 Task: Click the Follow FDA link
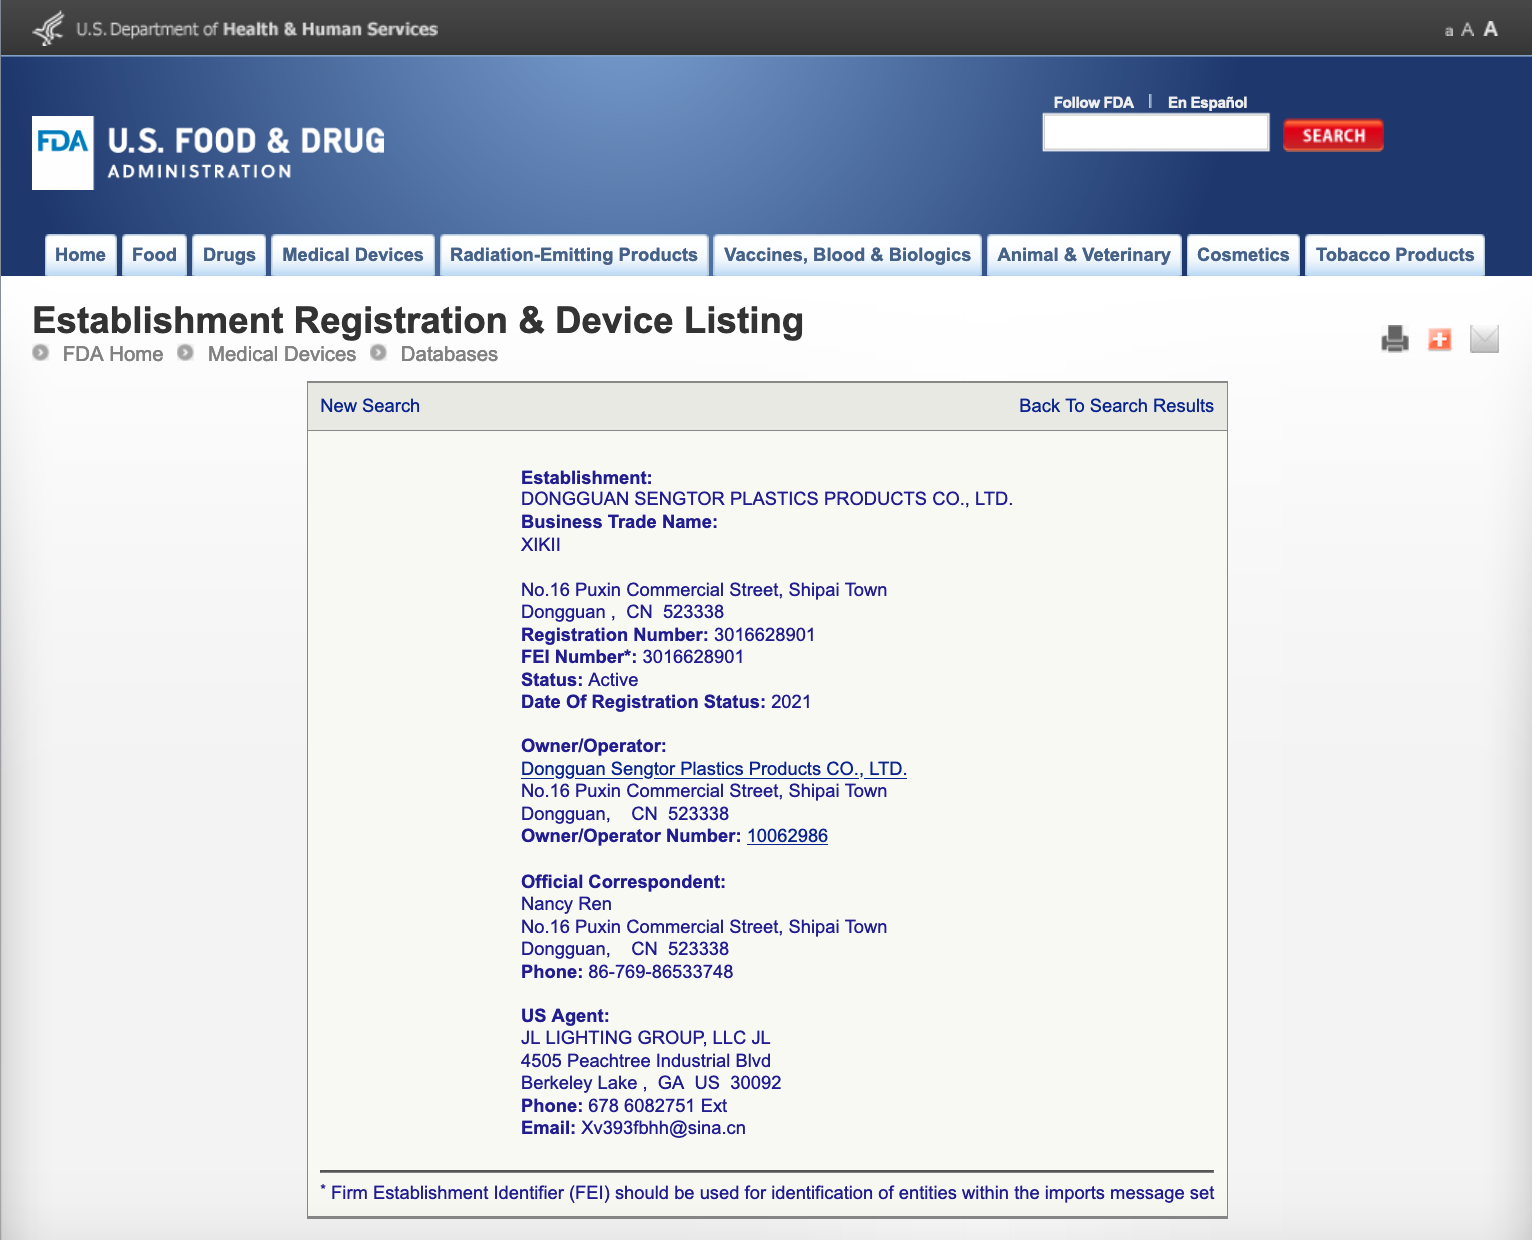click(1093, 102)
